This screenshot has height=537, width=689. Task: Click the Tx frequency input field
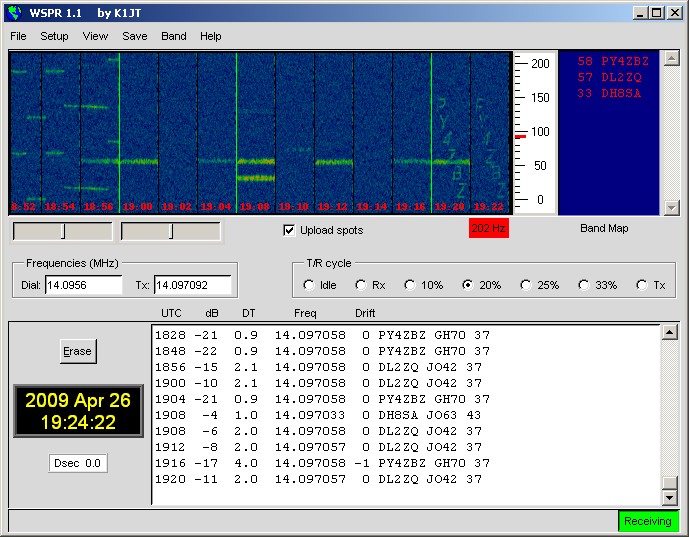click(x=192, y=286)
